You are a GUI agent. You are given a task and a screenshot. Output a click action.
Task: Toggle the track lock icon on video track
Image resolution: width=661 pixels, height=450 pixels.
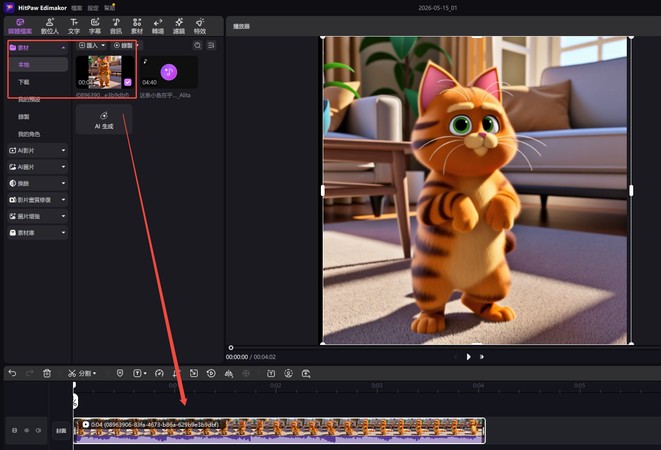(14, 430)
